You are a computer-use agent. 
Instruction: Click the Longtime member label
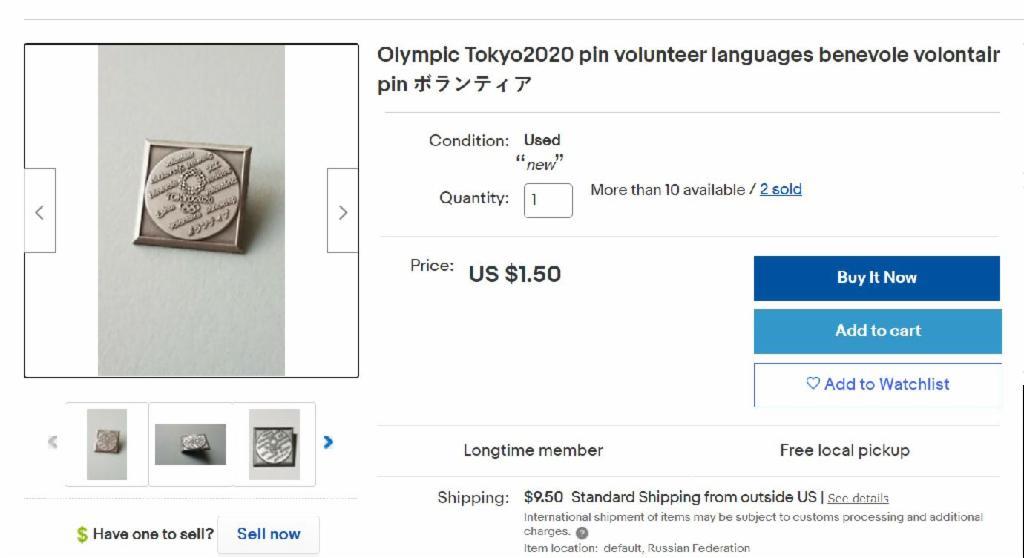(533, 450)
